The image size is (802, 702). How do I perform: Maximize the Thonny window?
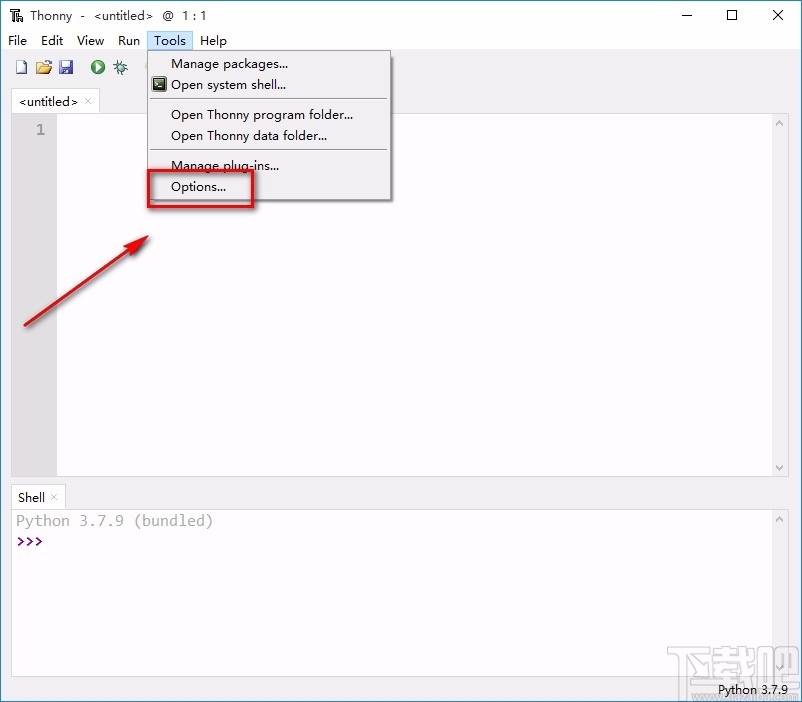(x=732, y=15)
